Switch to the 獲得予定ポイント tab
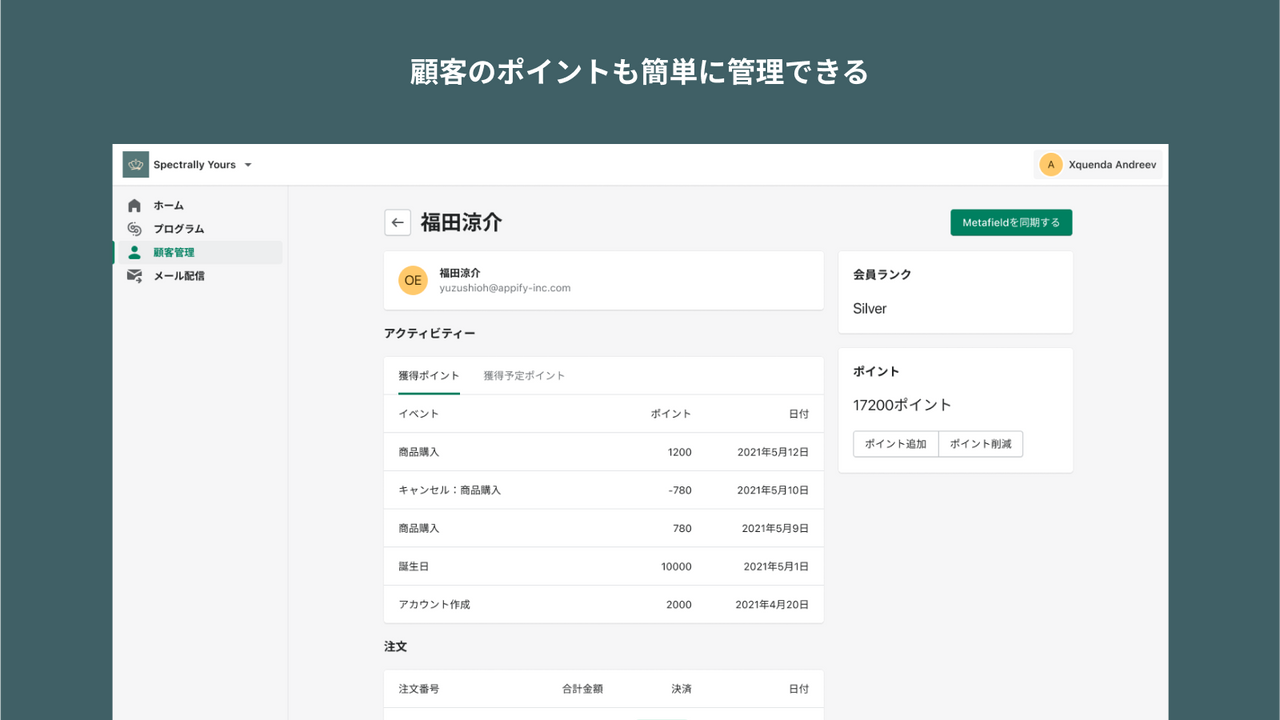Viewport: 1280px width, 720px height. pos(524,376)
